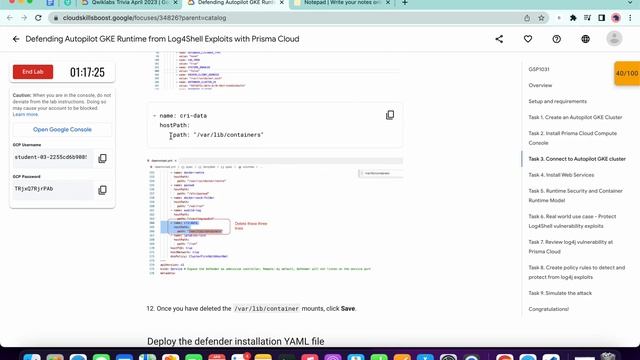This screenshot has height=360, width=640.
Task: Open the language globe icon
Action: point(585,39)
